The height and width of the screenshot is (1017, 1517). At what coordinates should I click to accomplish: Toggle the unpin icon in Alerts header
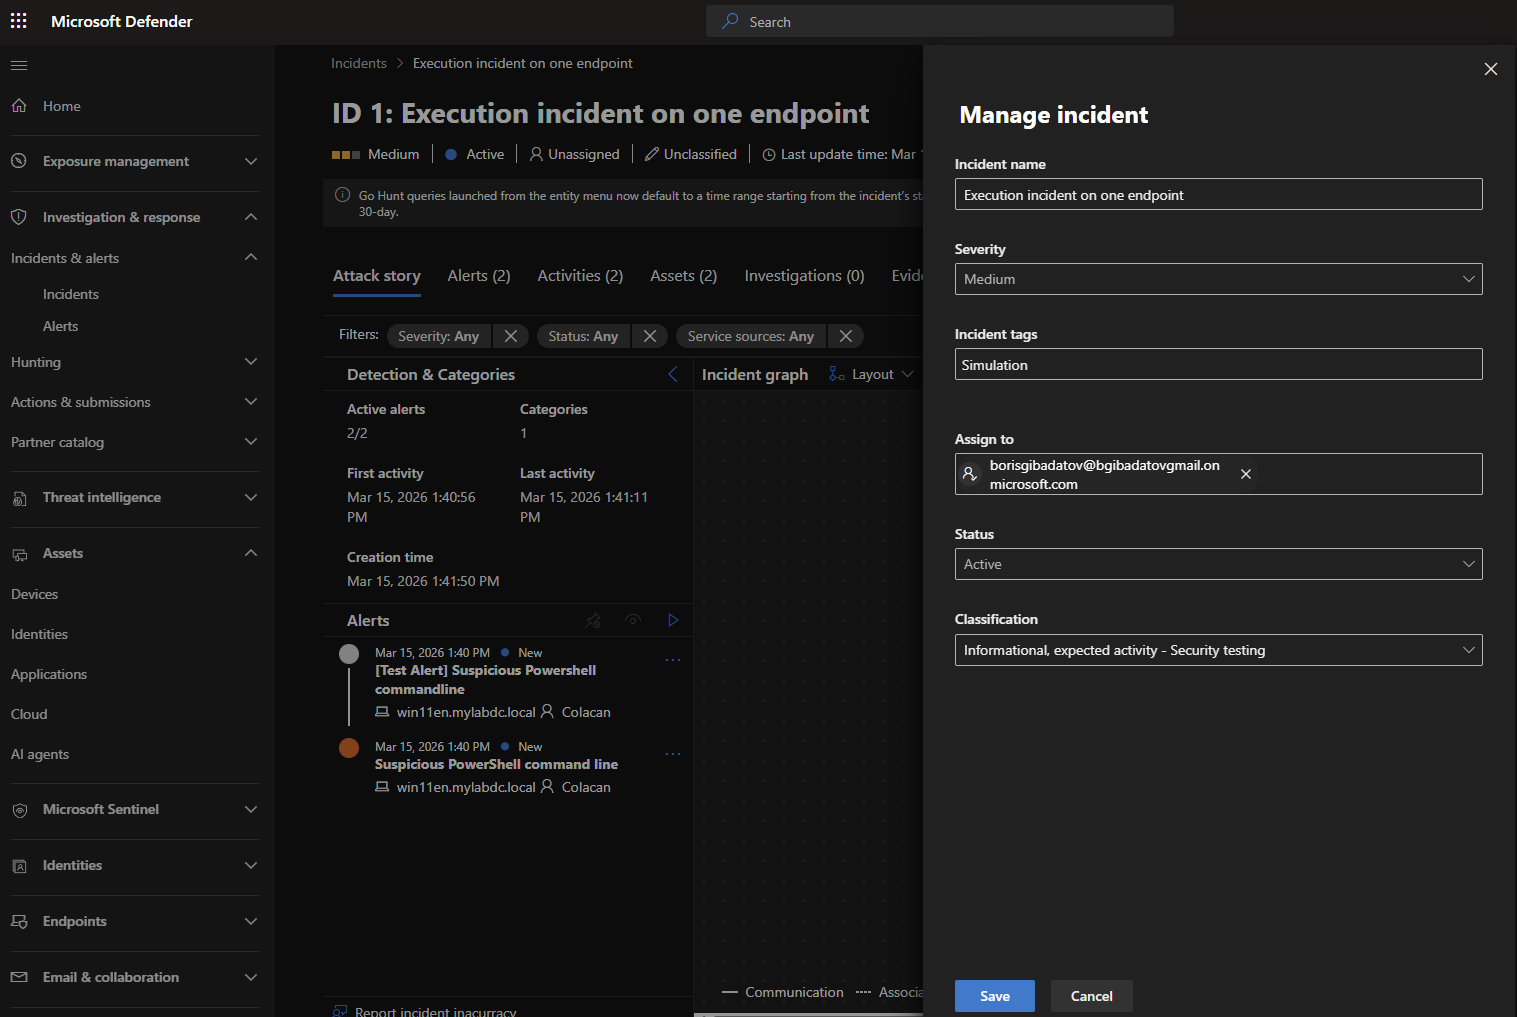click(593, 620)
